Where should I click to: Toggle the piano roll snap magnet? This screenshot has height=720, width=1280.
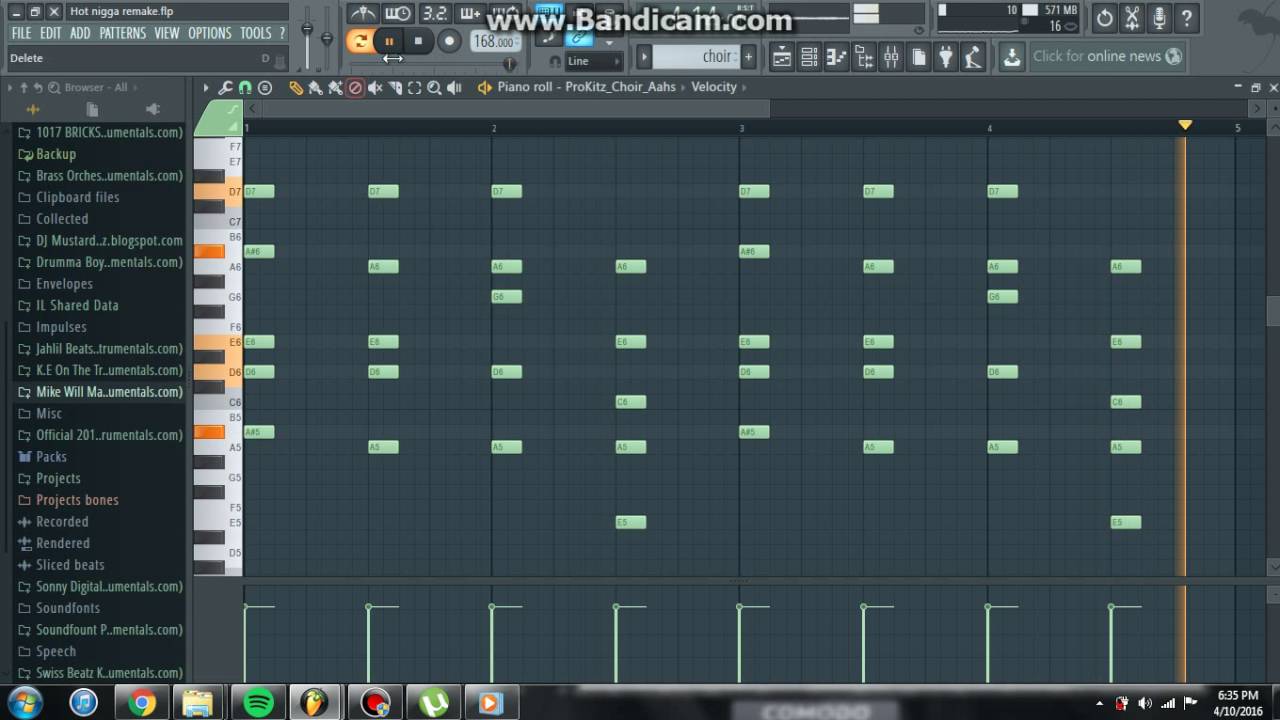[245, 88]
